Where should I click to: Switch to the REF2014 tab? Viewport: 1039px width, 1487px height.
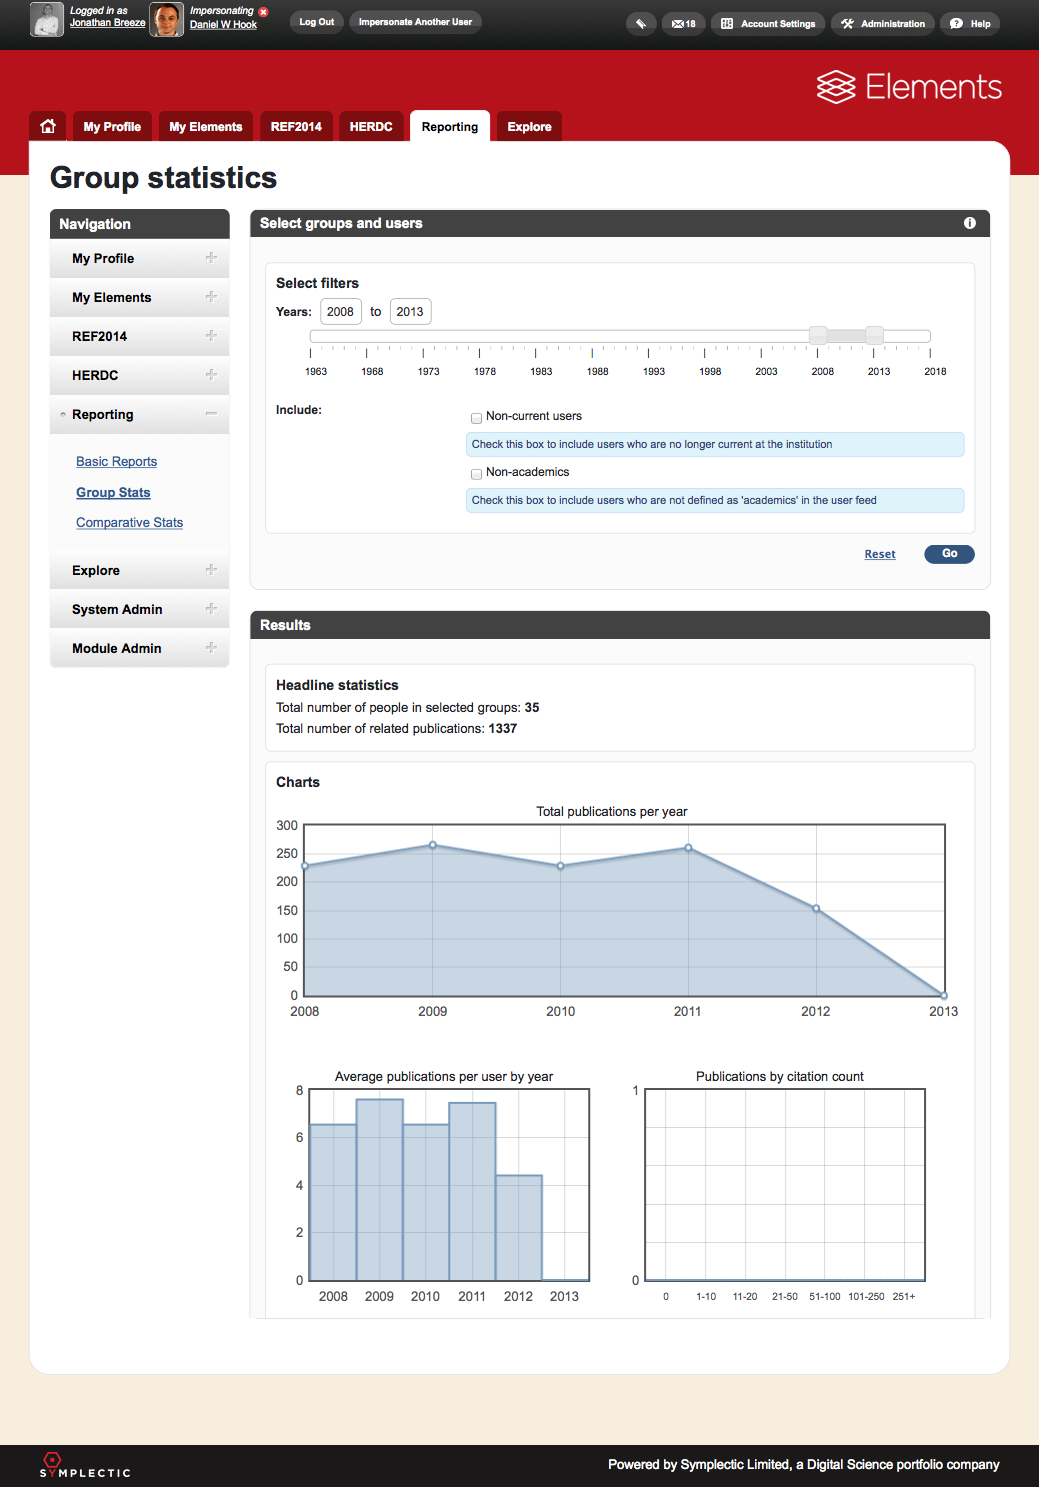(296, 127)
